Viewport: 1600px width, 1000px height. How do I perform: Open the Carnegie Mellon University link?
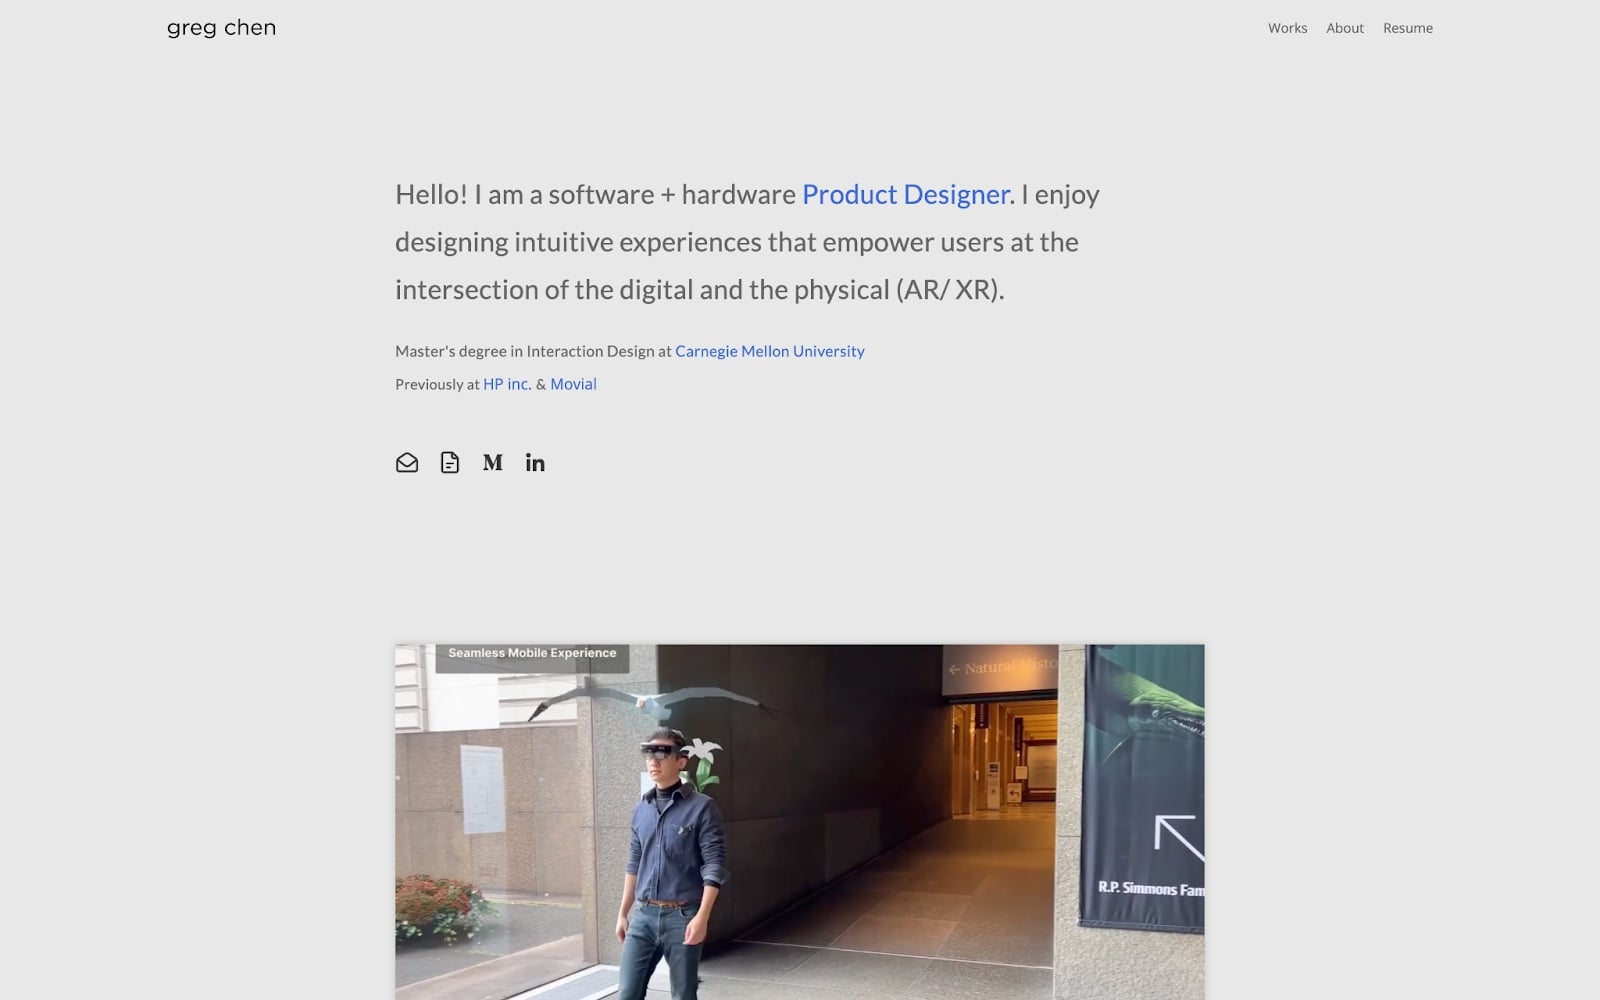(x=769, y=351)
